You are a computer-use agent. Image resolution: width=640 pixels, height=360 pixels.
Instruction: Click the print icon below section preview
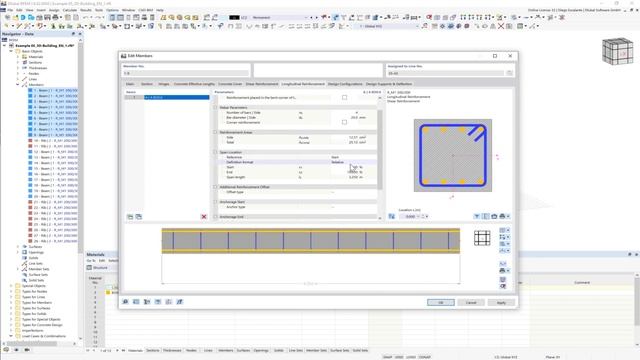(x=502, y=216)
